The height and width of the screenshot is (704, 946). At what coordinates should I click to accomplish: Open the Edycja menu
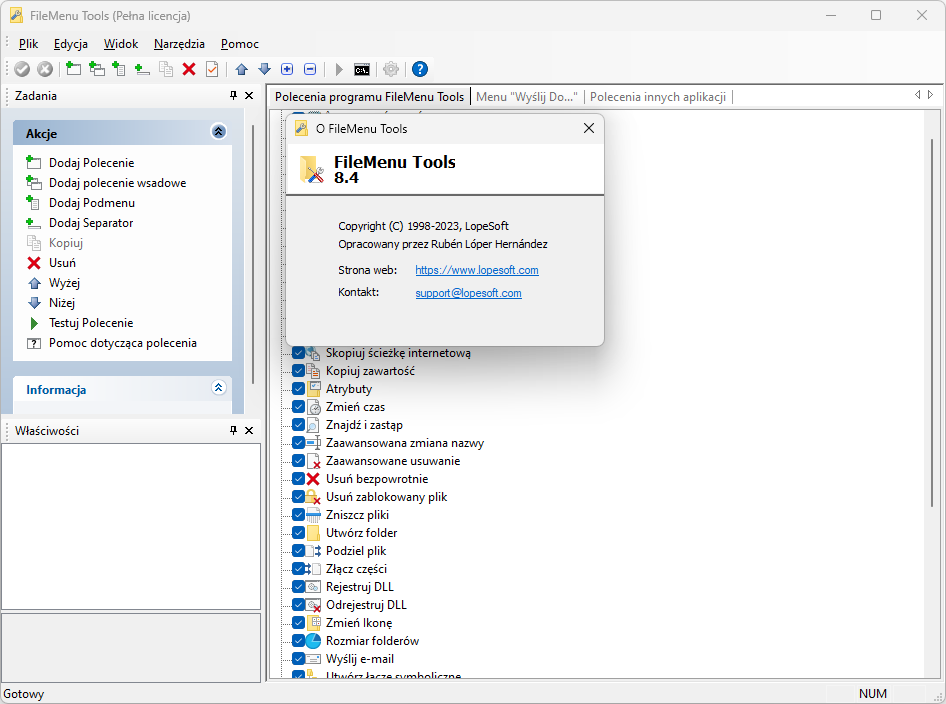(x=71, y=43)
